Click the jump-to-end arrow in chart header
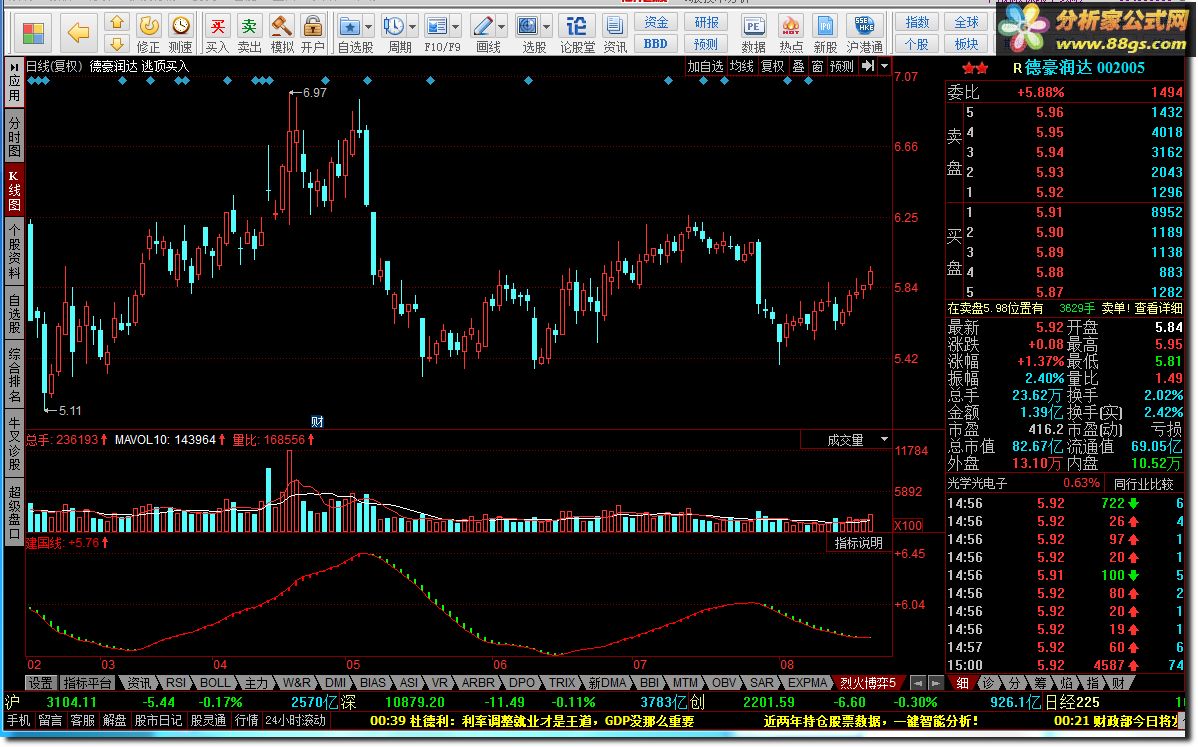1198x747 pixels. pos(868,66)
